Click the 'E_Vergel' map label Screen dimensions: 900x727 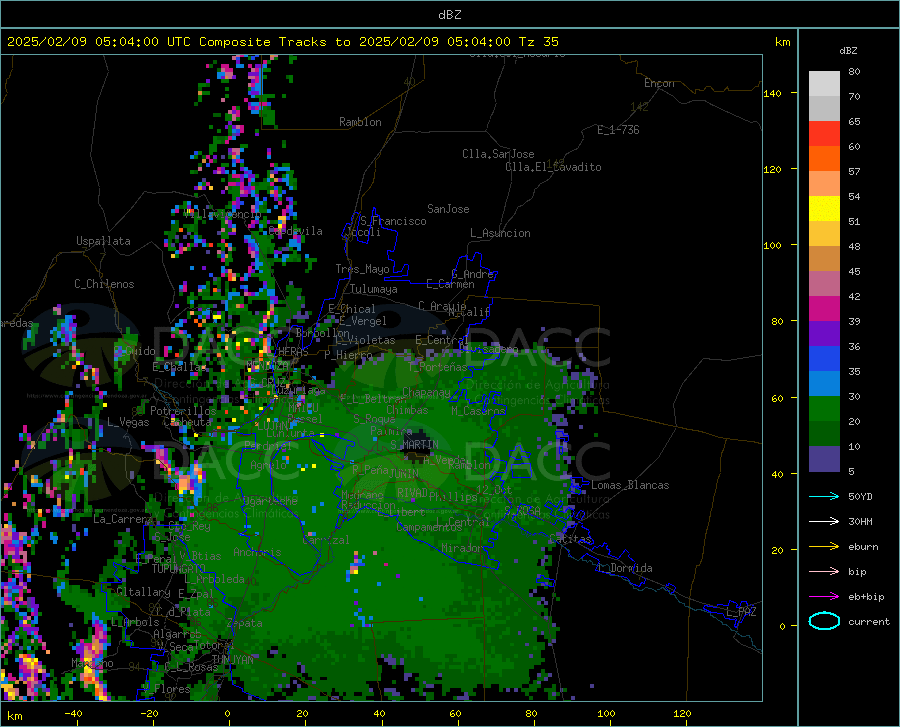pos(363,321)
